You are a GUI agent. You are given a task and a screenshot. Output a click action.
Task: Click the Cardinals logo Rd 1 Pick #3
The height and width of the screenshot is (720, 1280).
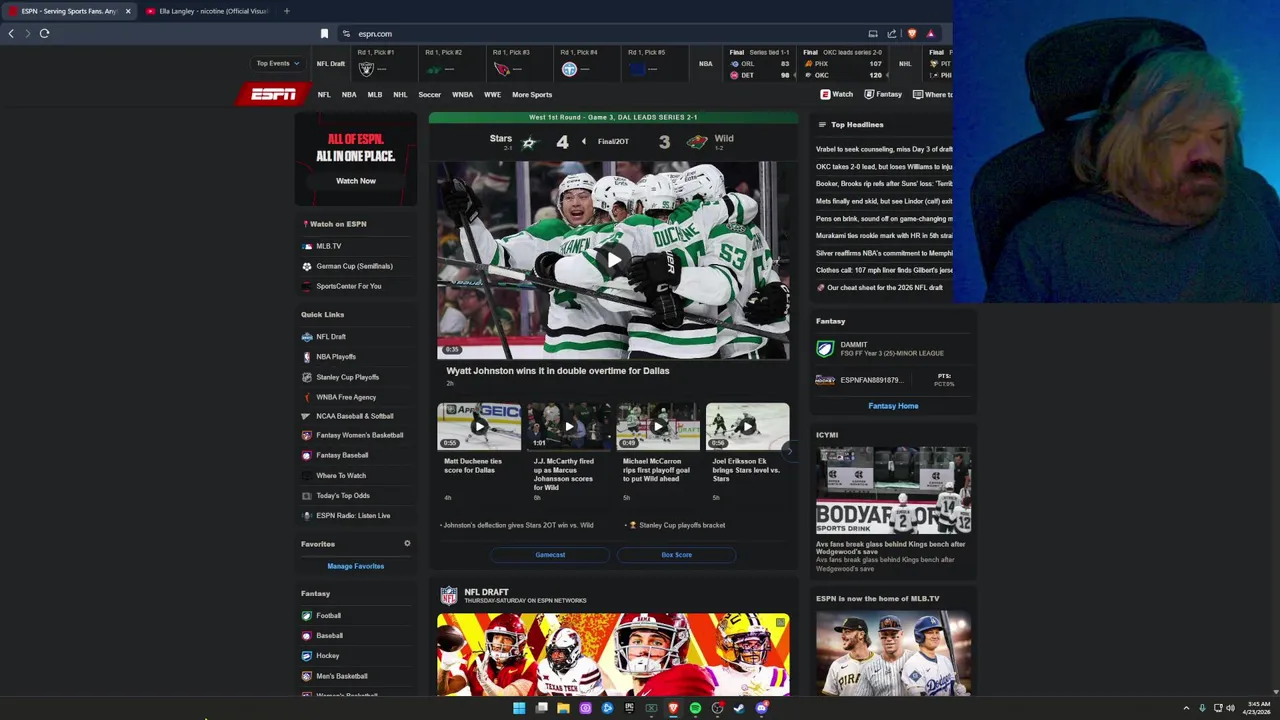tap(502, 69)
